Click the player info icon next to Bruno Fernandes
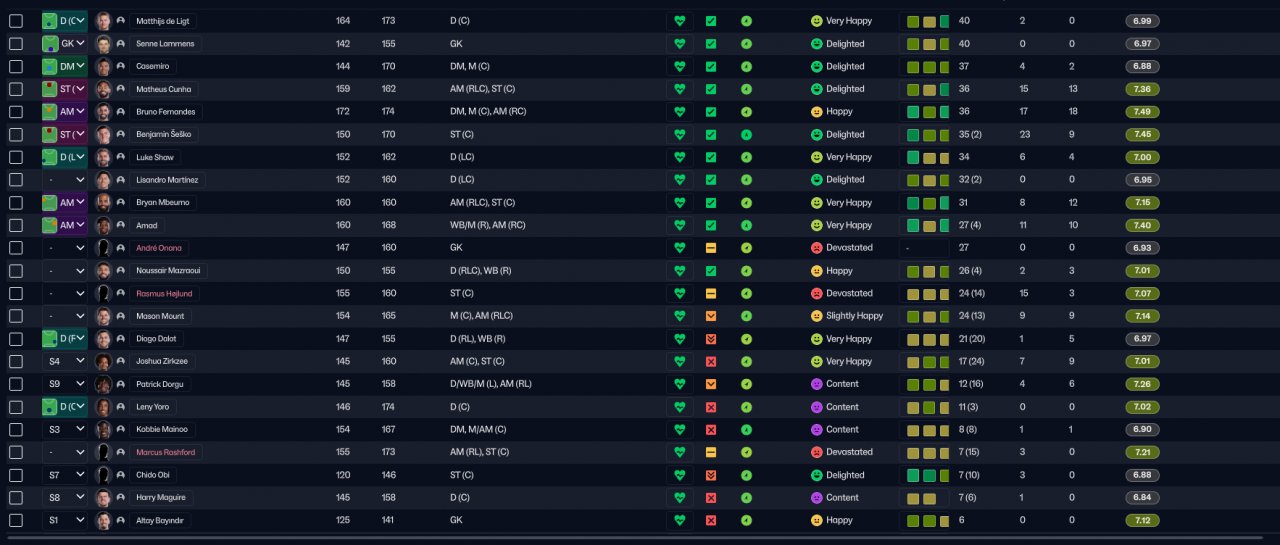 (x=120, y=112)
